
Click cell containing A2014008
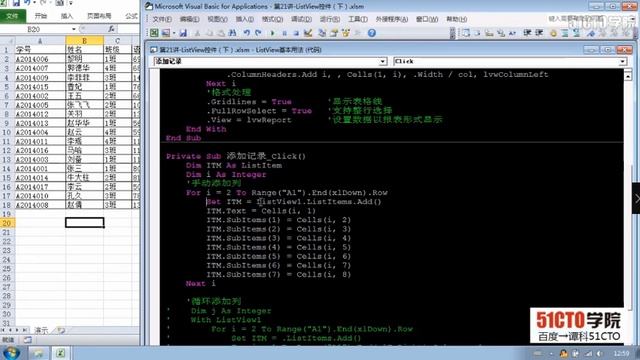tap(40, 204)
